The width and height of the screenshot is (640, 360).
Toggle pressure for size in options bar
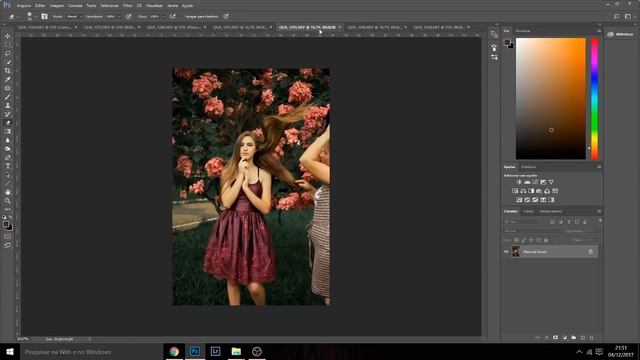(226, 16)
